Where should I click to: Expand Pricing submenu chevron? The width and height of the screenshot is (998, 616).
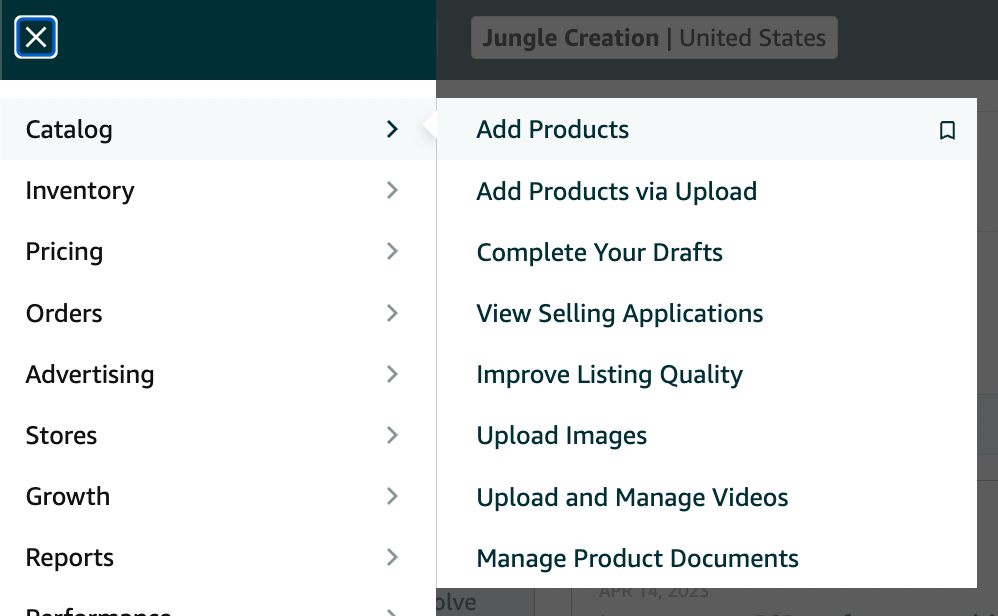[392, 251]
